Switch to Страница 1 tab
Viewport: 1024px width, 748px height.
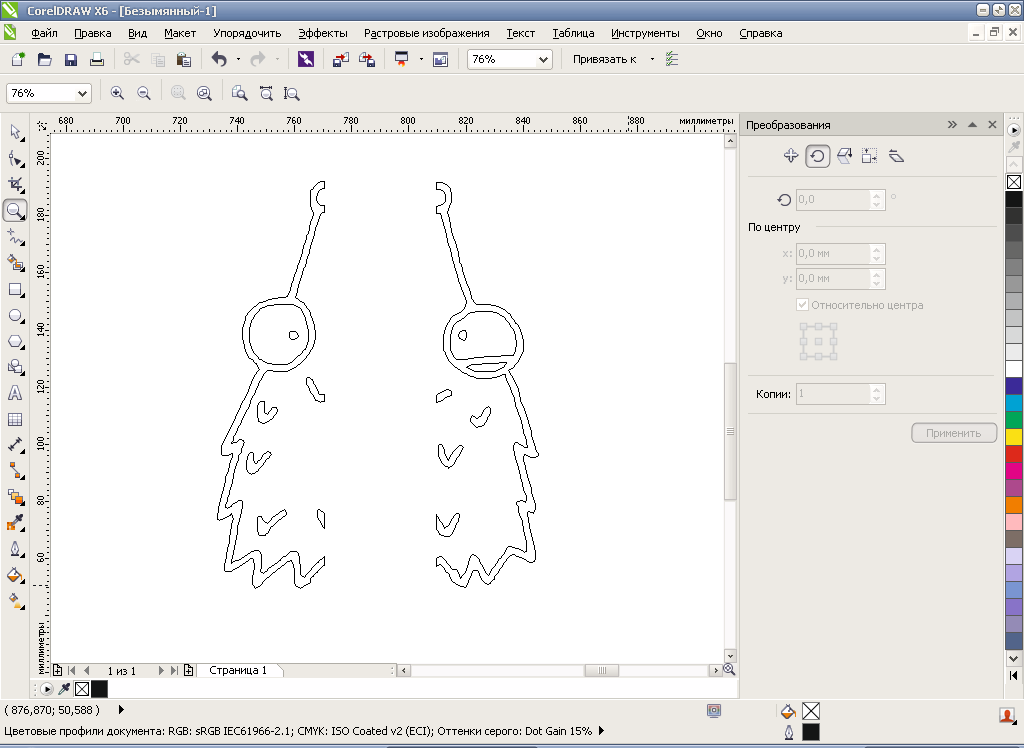[238, 670]
